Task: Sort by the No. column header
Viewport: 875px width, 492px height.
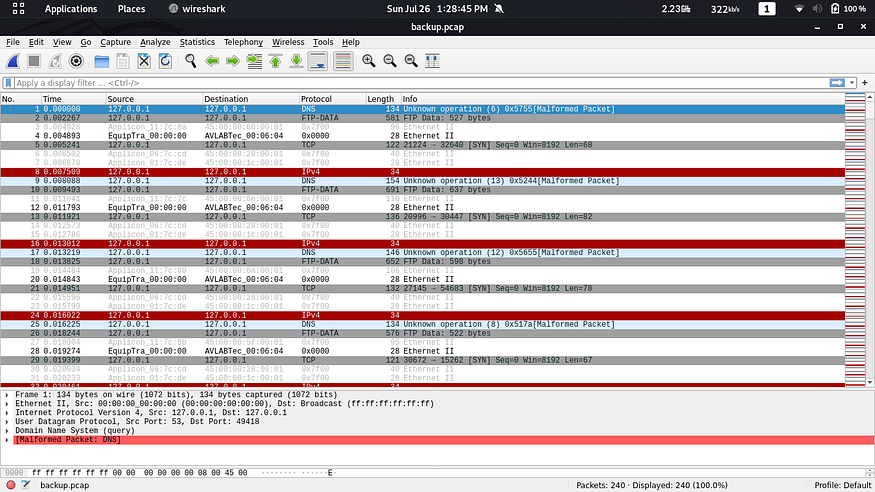Action: (x=21, y=99)
